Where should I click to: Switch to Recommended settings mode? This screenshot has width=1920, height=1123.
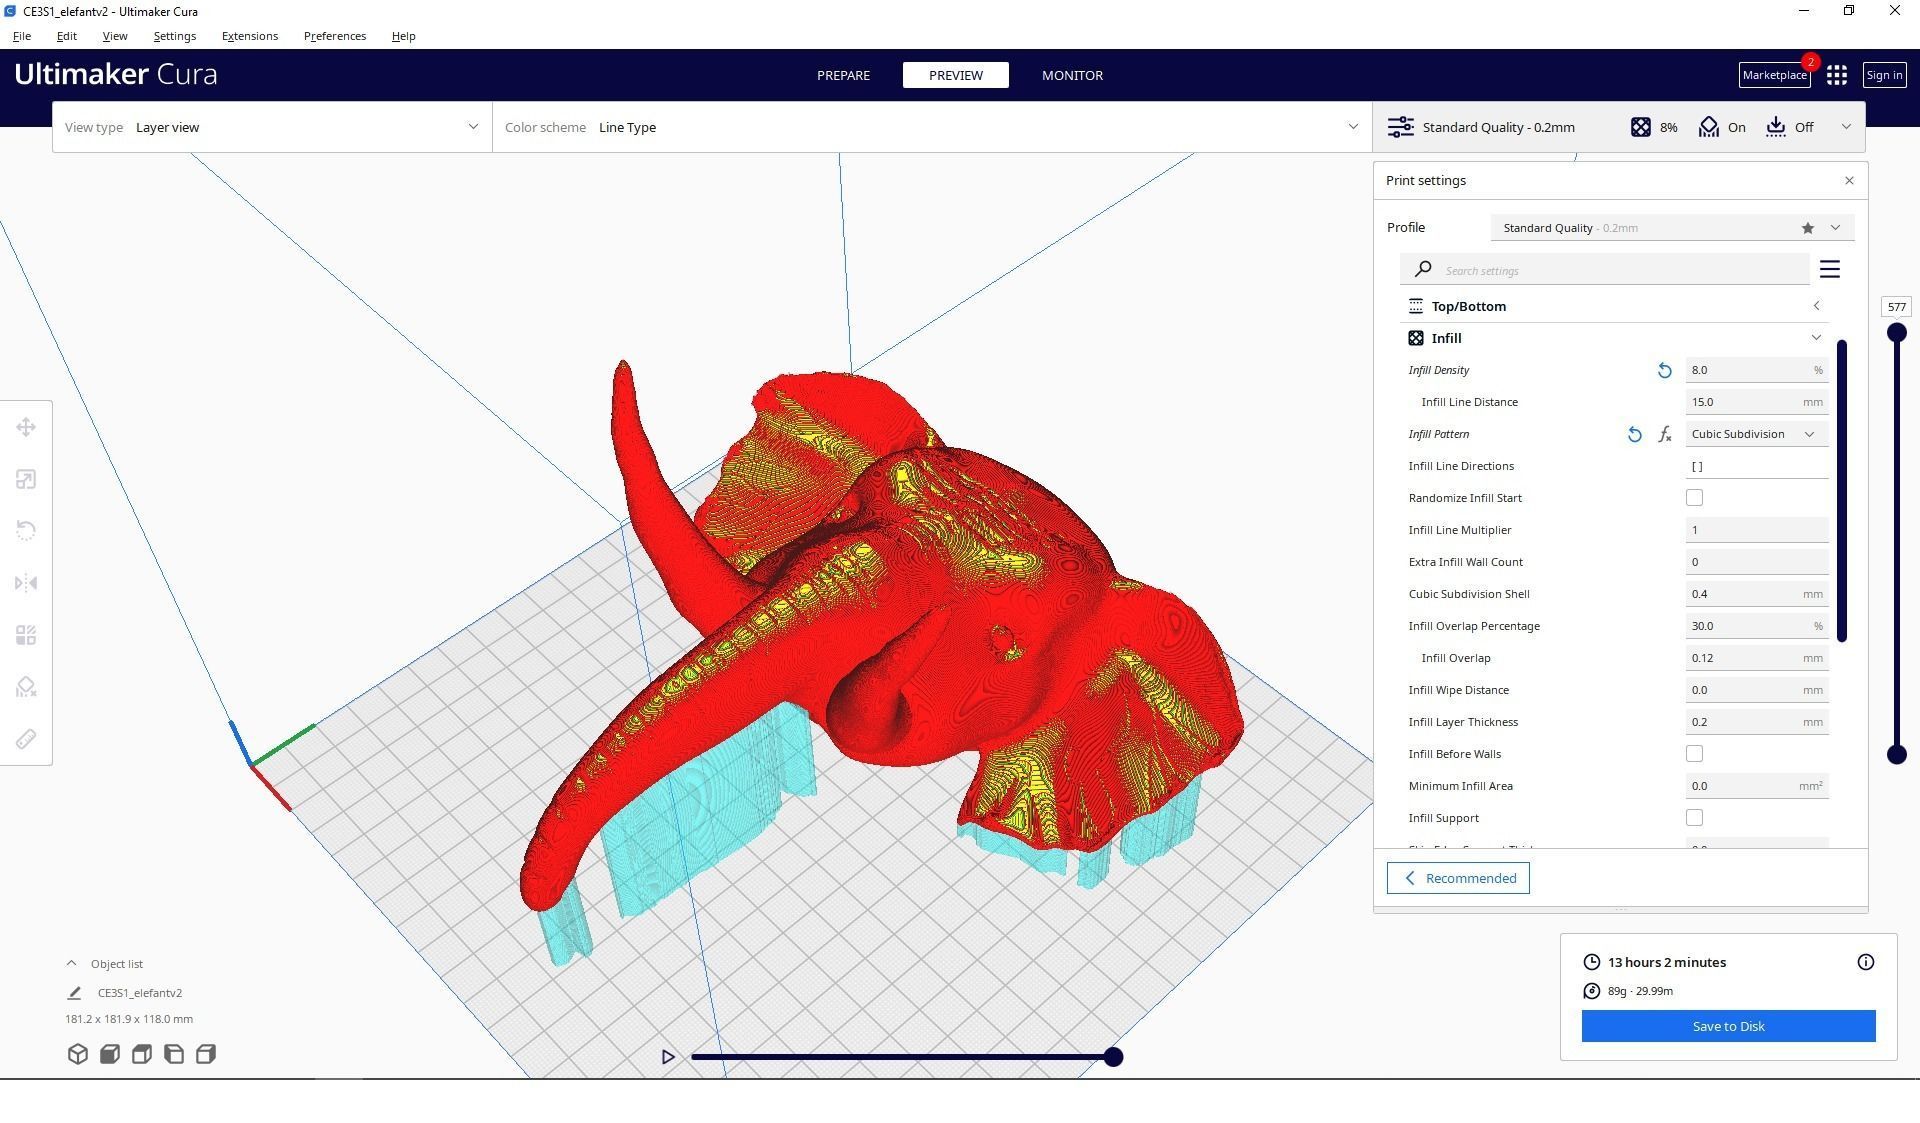[1458, 878]
